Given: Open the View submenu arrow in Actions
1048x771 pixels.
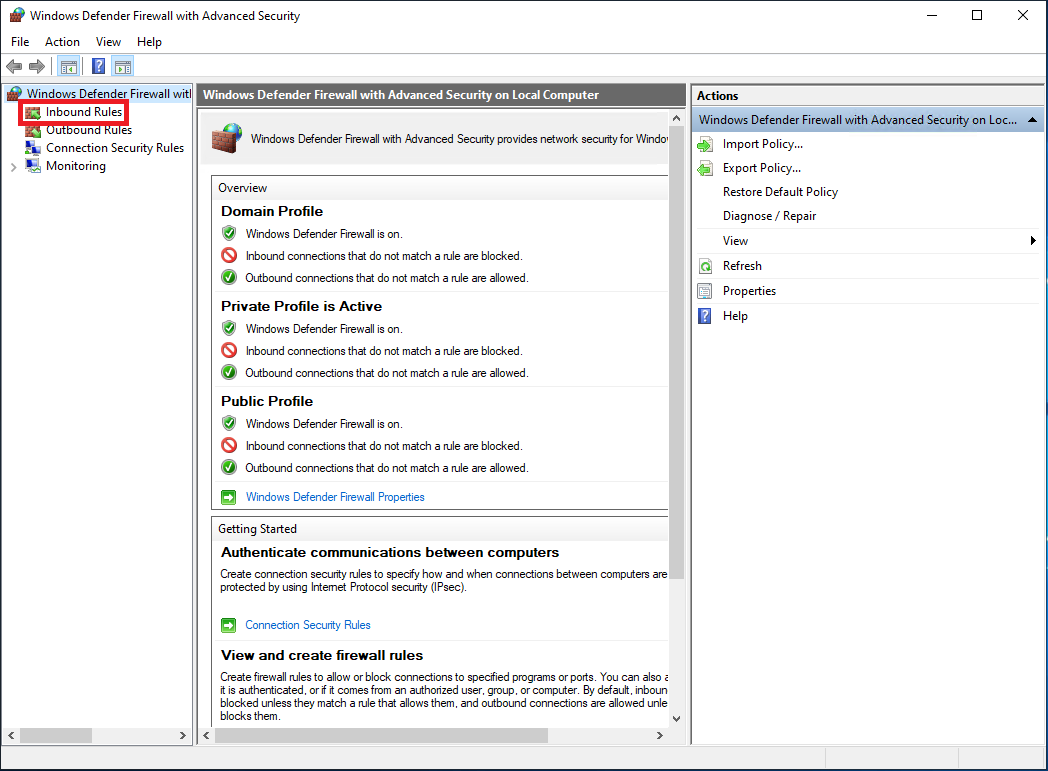Looking at the screenshot, I should pyautogui.click(x=1033, y=241).
